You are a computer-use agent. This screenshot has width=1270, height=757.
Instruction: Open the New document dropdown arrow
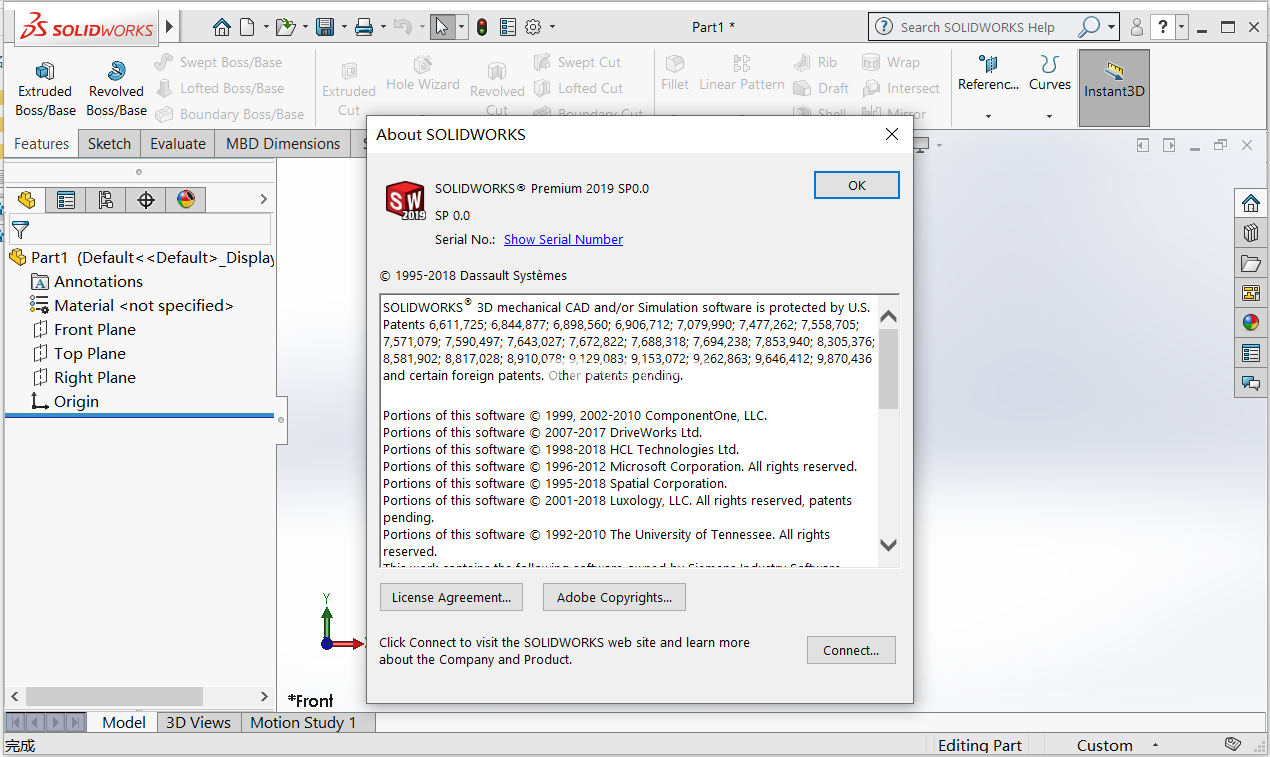(x=266, y=27)
